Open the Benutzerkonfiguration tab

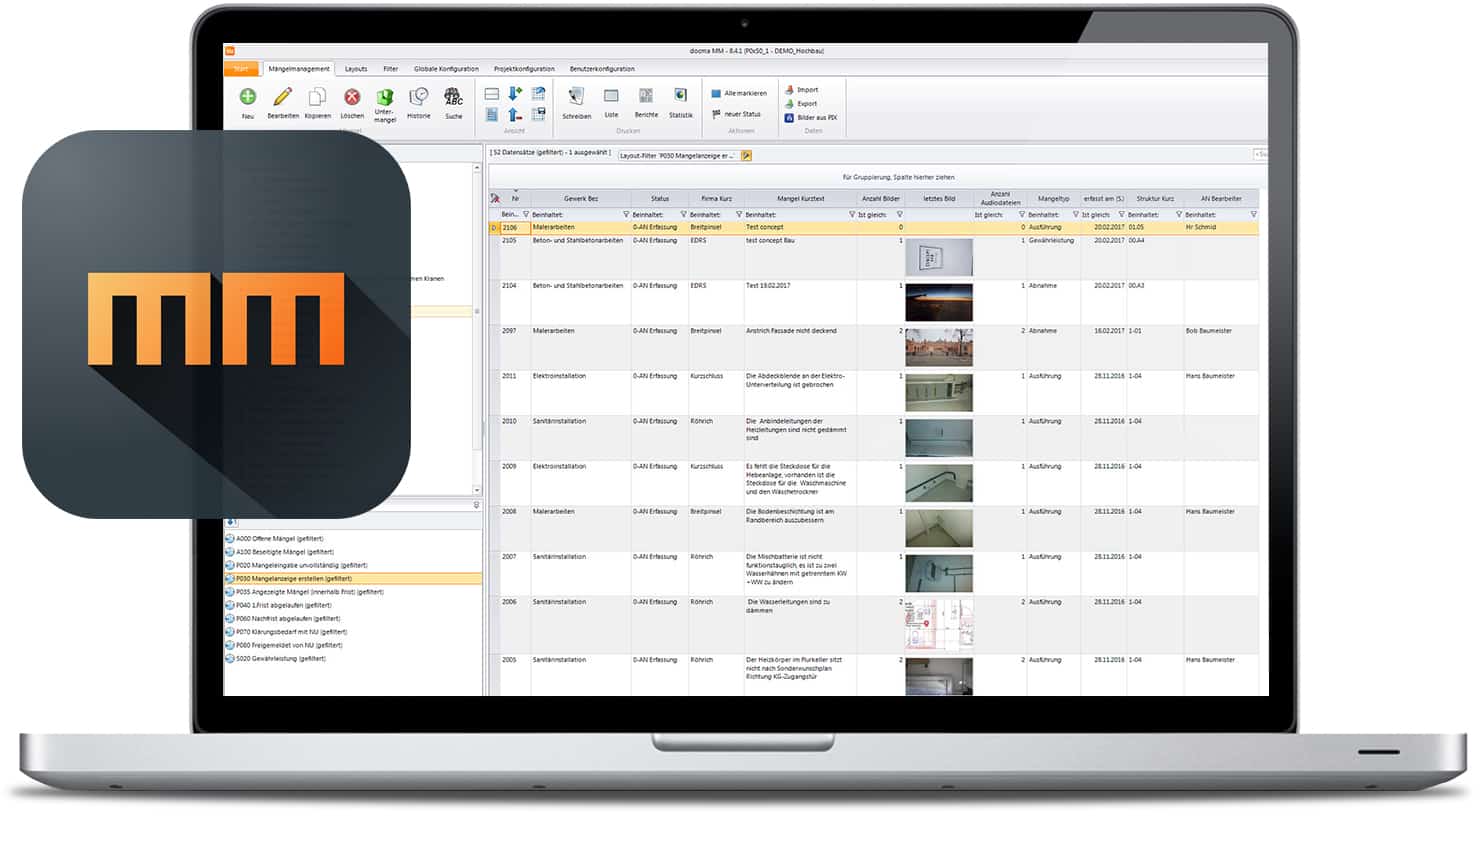(x=602, y=69)
